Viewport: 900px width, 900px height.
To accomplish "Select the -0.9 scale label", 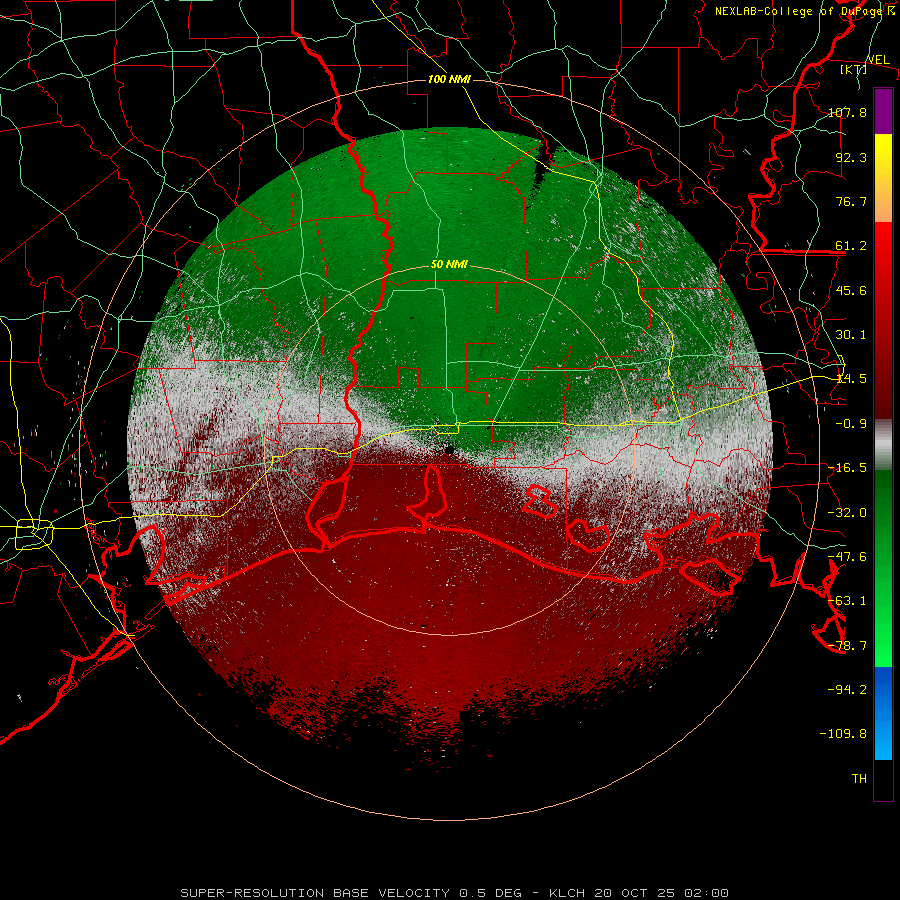I will 851,423.
